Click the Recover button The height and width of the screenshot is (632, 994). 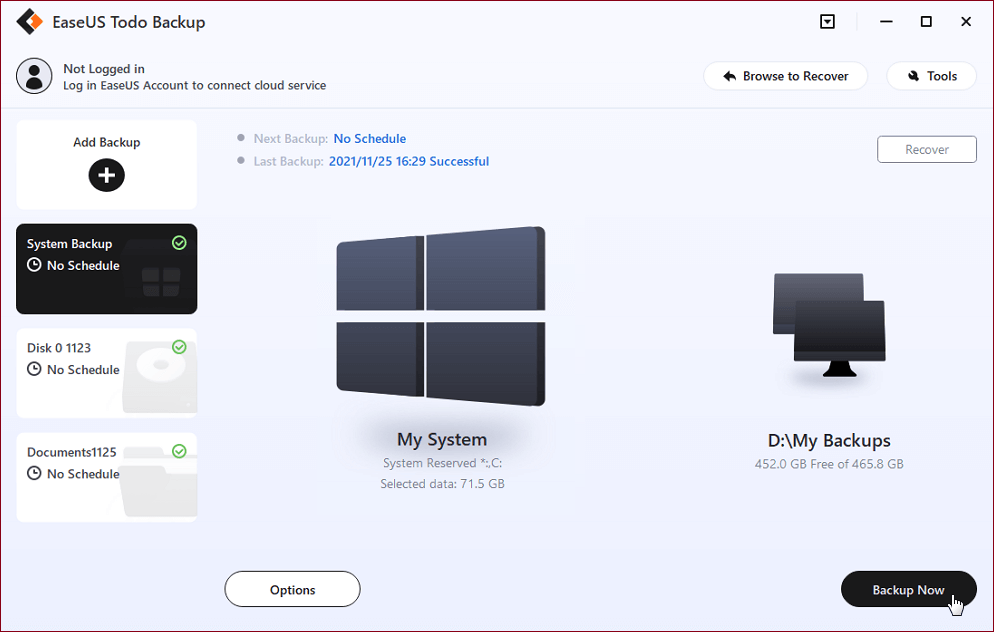coord(926,149)
